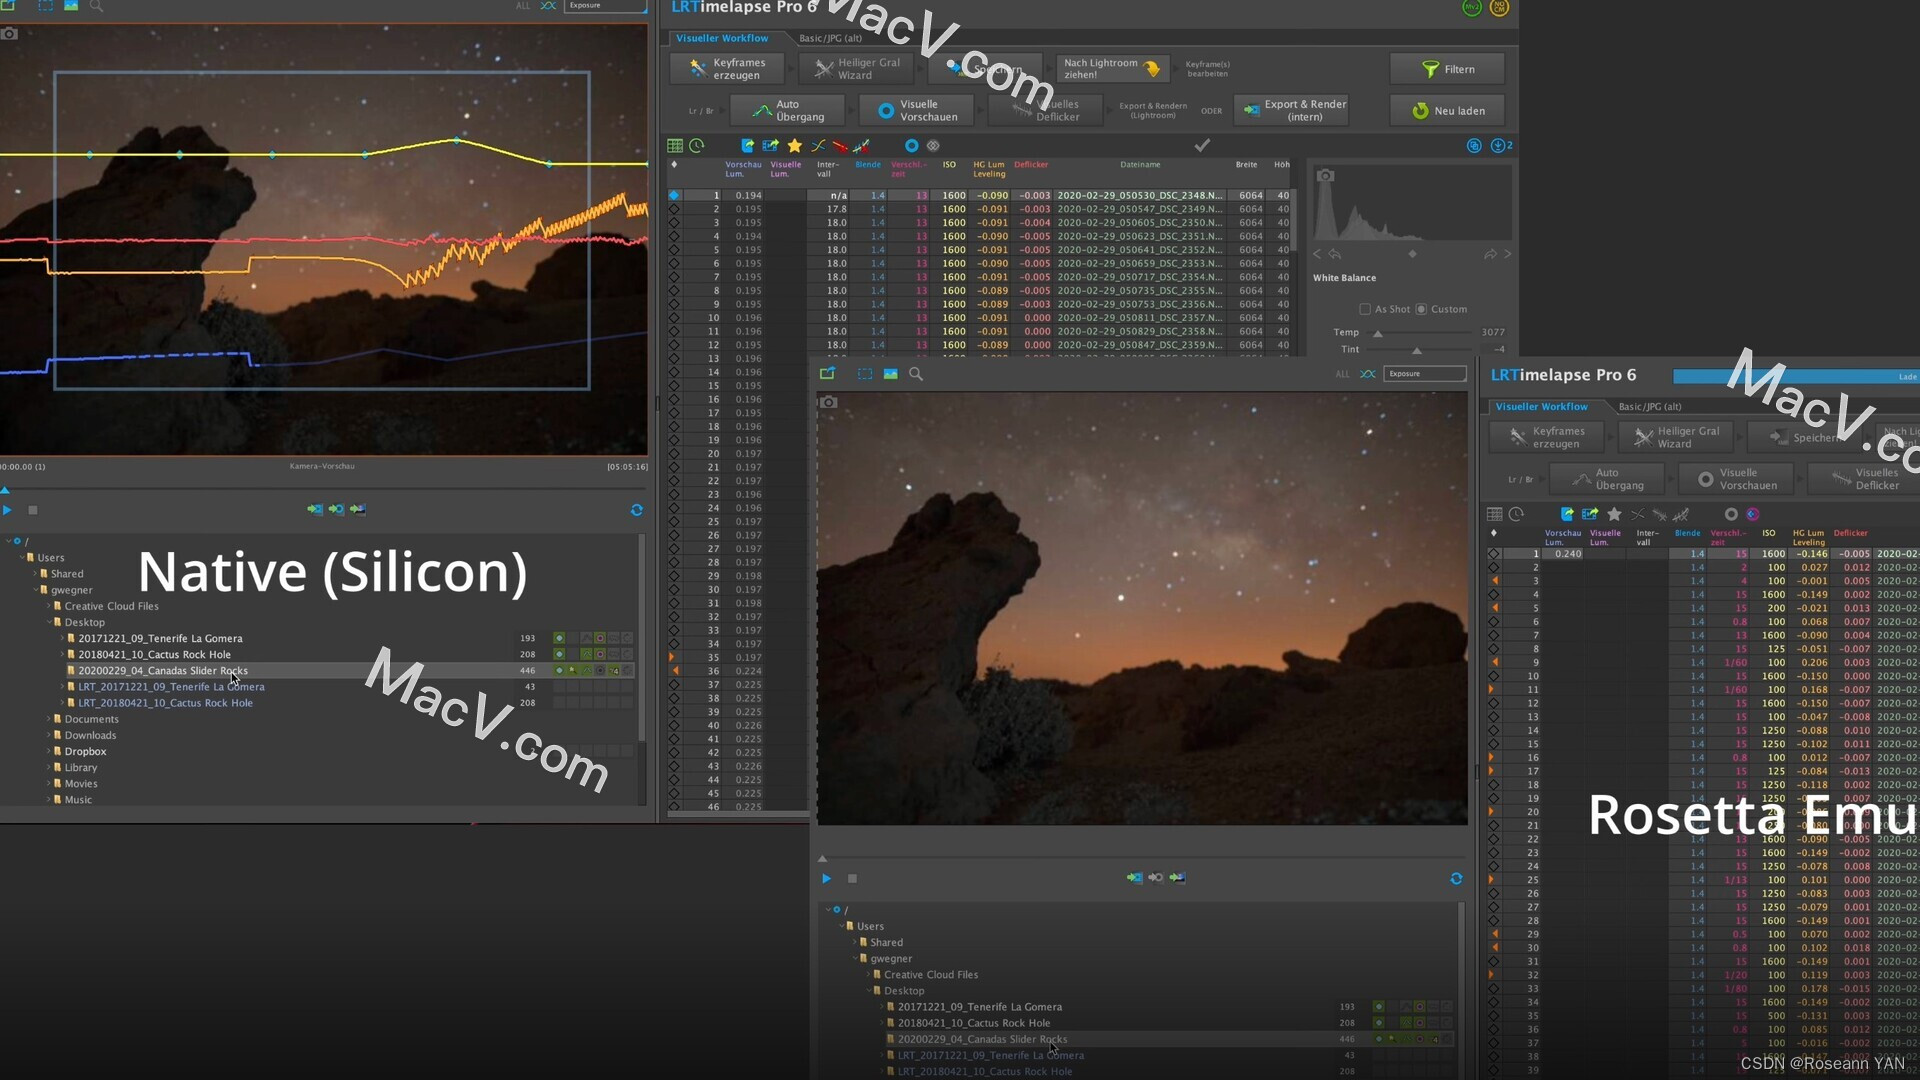The image size is (1920, 1080).
Task: Collapse Users folder in Native file tree
Action: (22, 558)
